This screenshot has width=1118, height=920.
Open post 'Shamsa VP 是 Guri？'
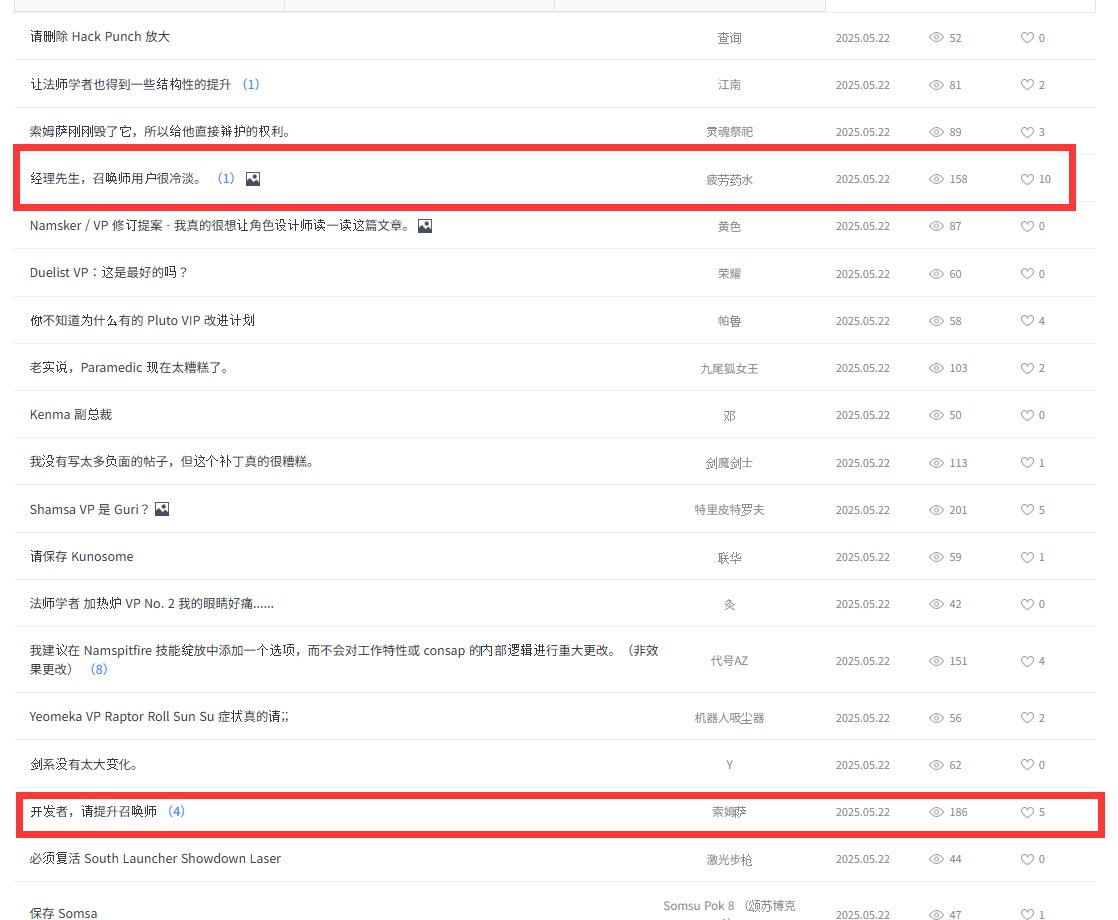tap(89, 509)
